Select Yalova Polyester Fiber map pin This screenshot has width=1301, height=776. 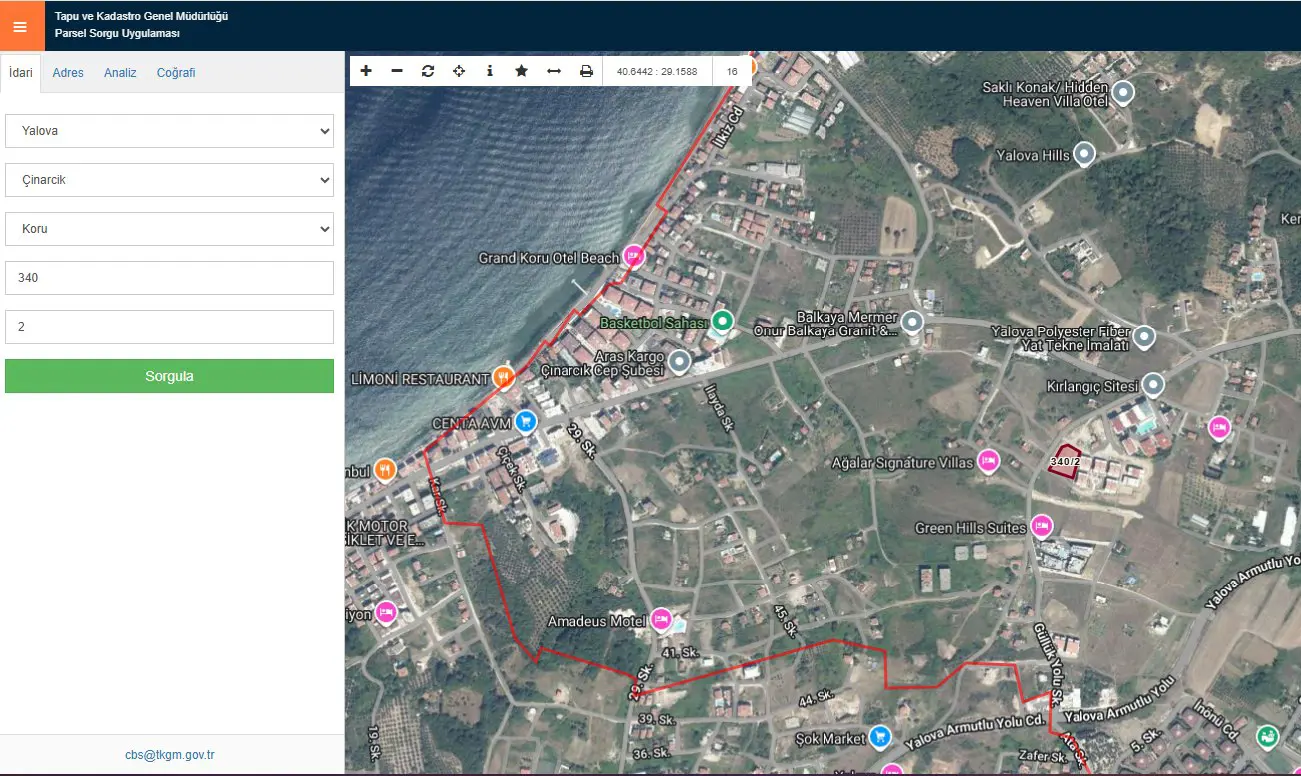click(x=1144, y=337)
